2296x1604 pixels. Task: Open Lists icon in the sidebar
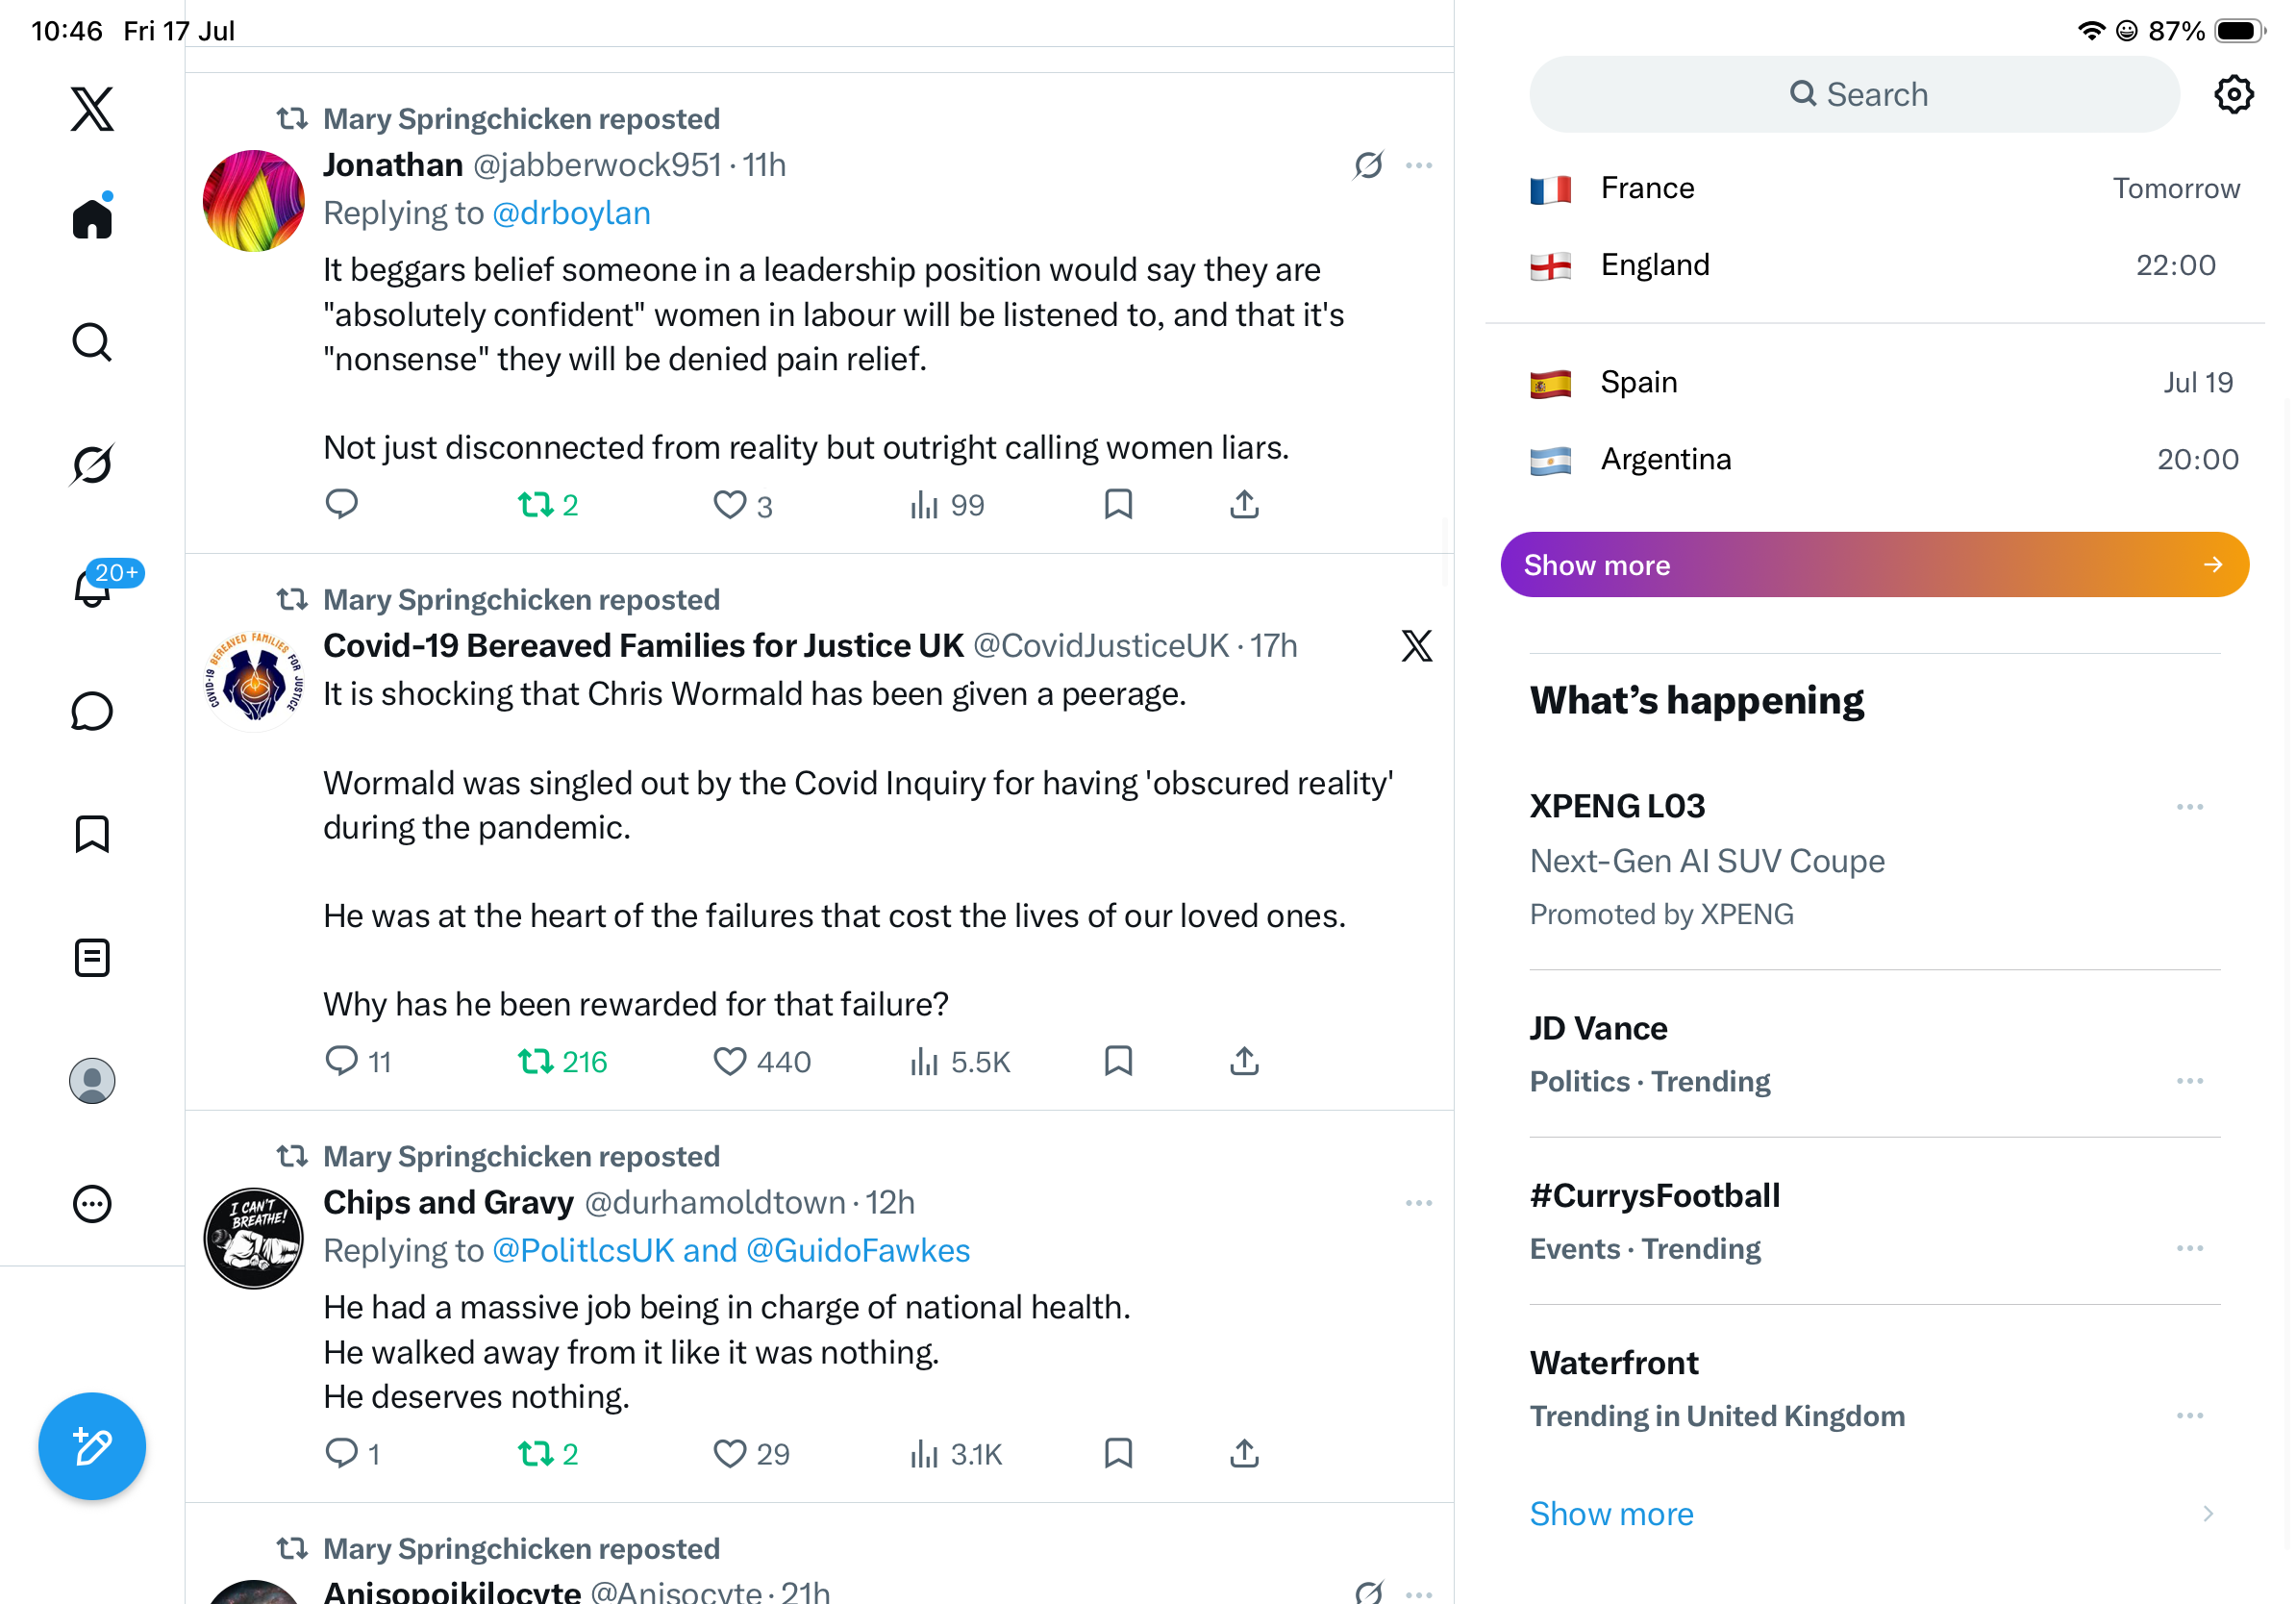(x=92, y=958)
